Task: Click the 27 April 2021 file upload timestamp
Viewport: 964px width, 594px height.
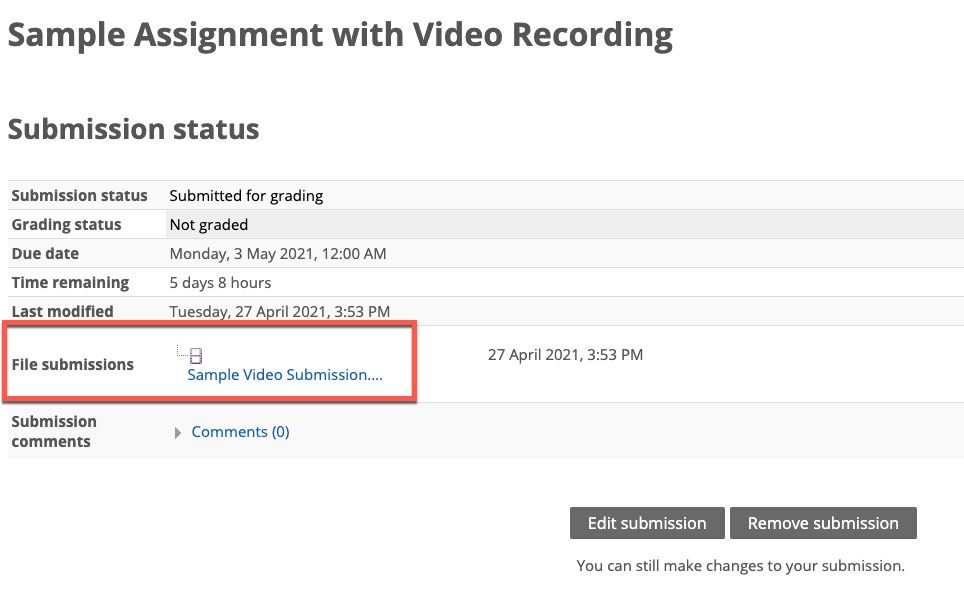Action: (x=565, y=355)
